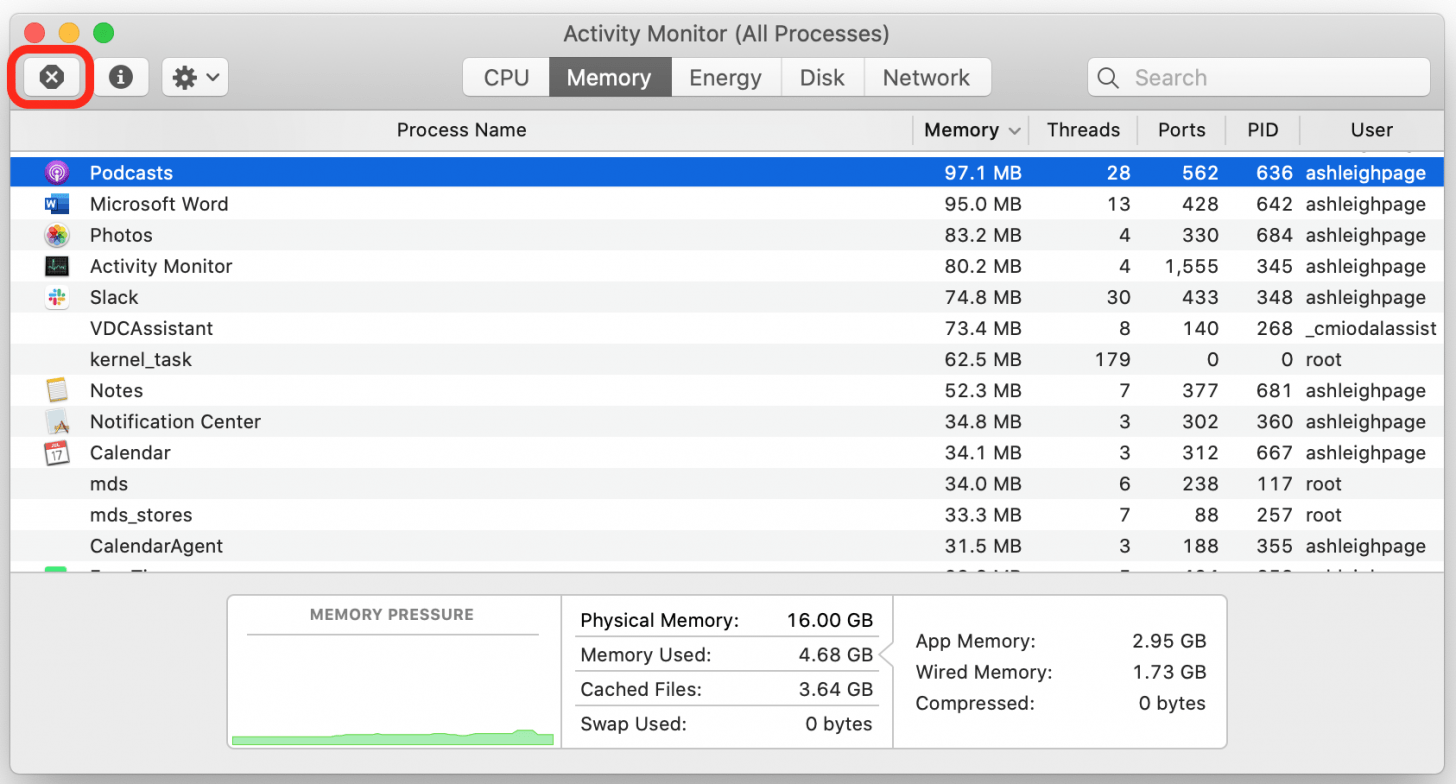Click the Calendar app icon
Viewport: 1456px width, 784px height.
pyautogui.click(x=57, y=453)
